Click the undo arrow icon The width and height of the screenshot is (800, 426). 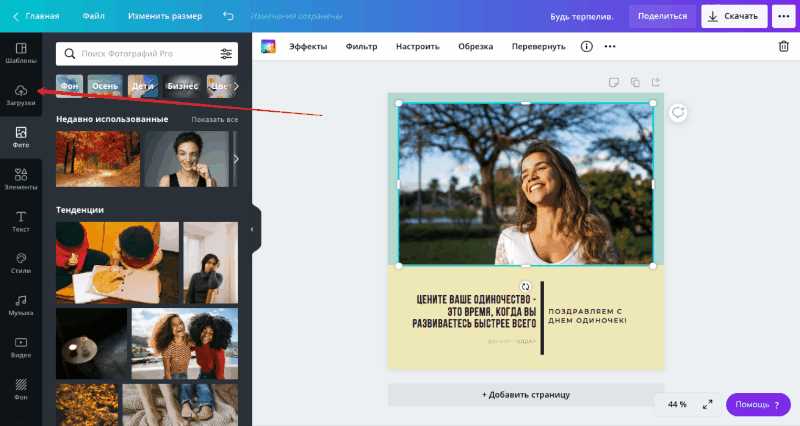[x=228, y=16]
